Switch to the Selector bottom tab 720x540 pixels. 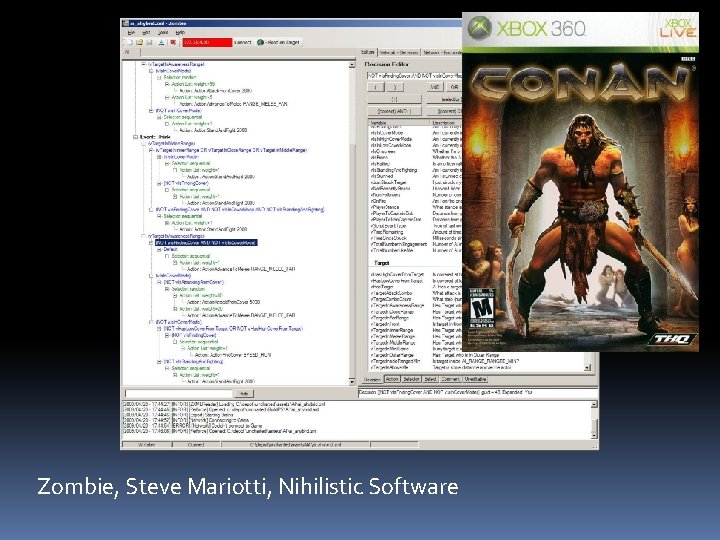(411, 379)
